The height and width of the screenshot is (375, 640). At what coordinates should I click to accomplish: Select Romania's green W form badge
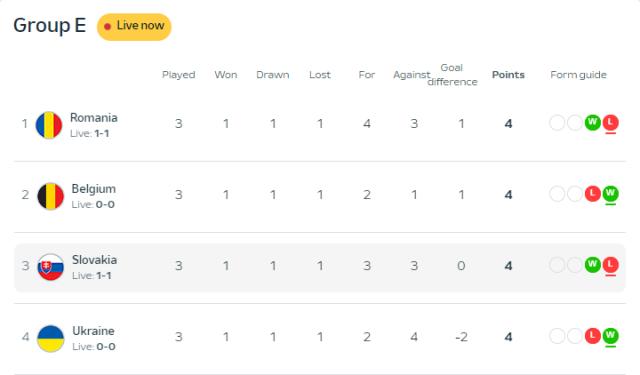coord(593,122)
